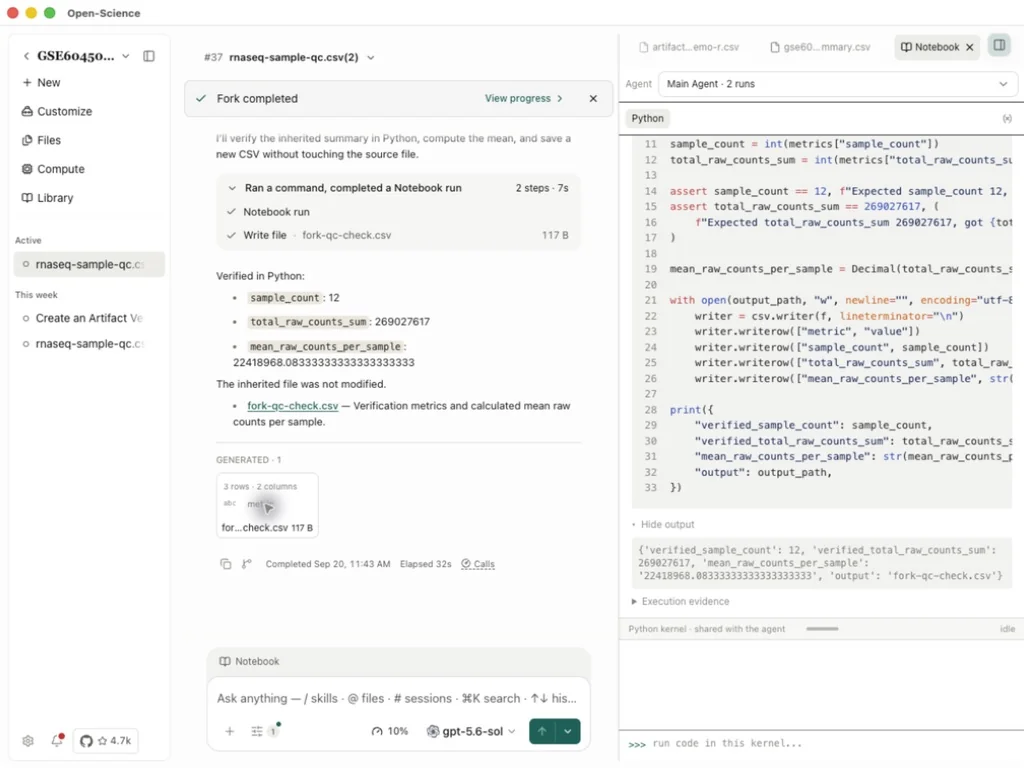The height and width of the screenshot is (768, 1024).
Task: Add an attachment with the plus icon
Action: pos(229,731)
